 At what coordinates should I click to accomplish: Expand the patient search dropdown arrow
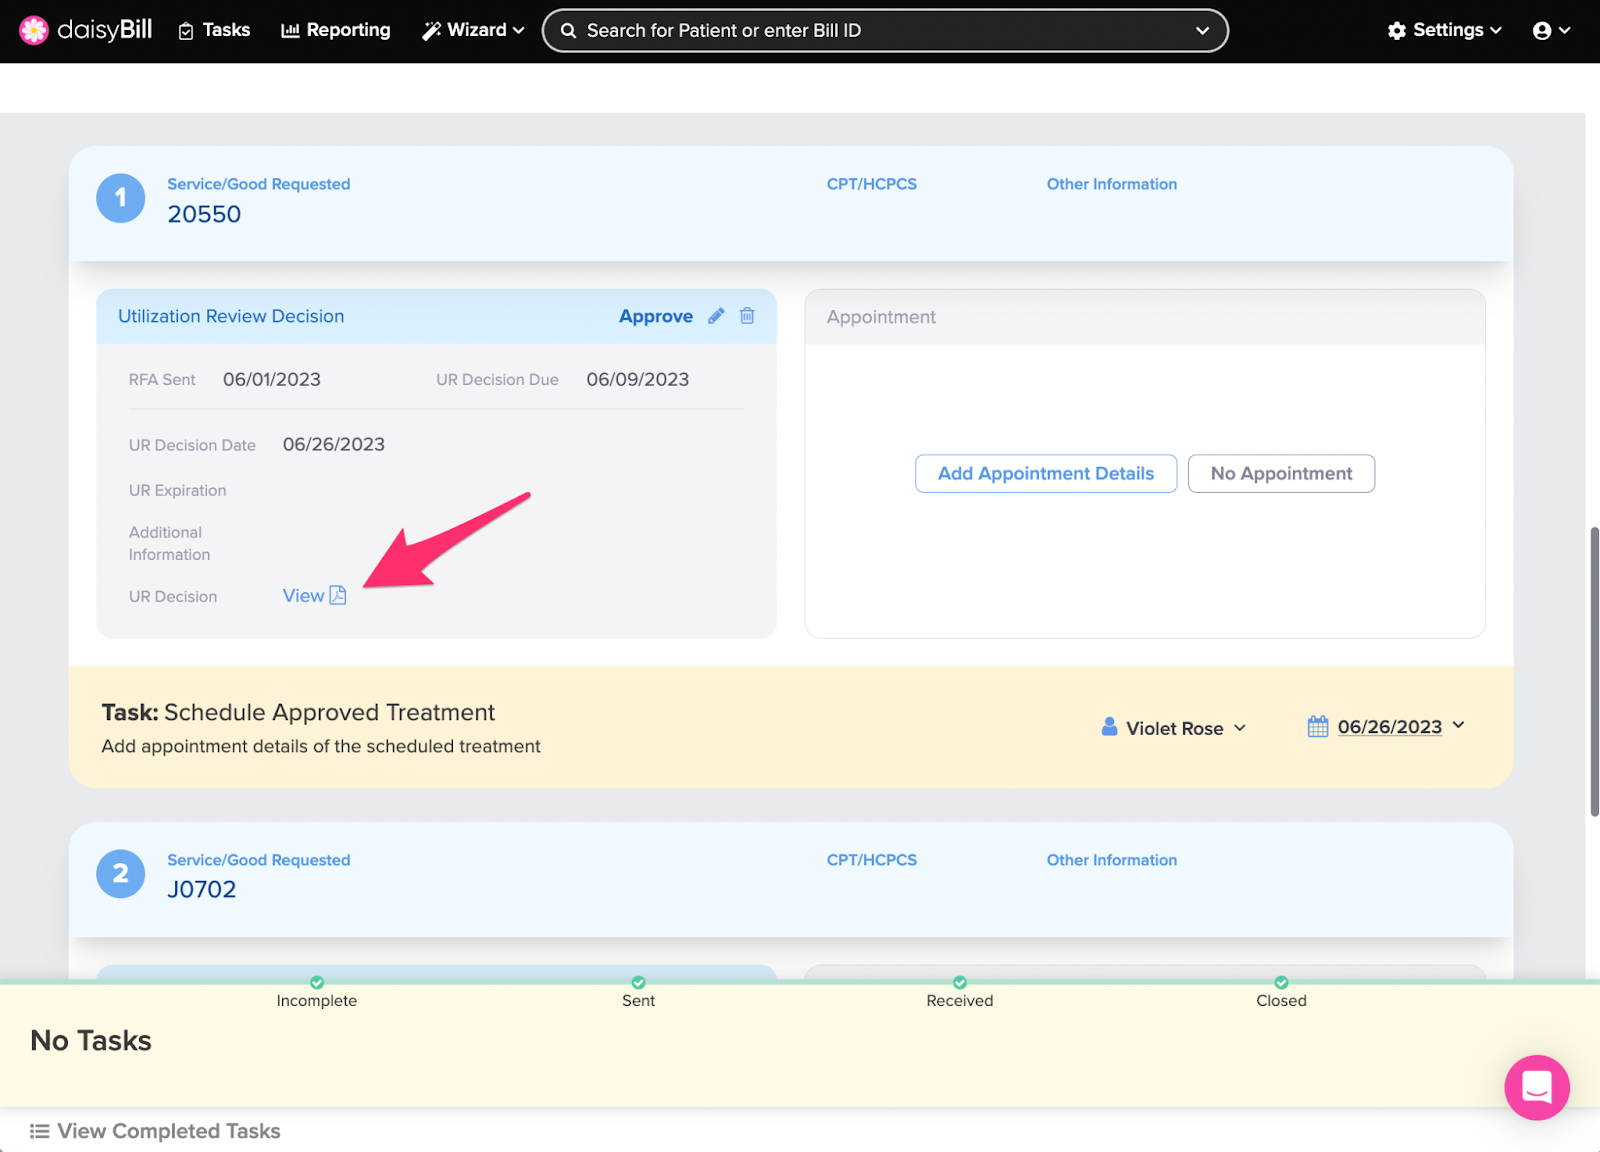(x=1202, y=31)
